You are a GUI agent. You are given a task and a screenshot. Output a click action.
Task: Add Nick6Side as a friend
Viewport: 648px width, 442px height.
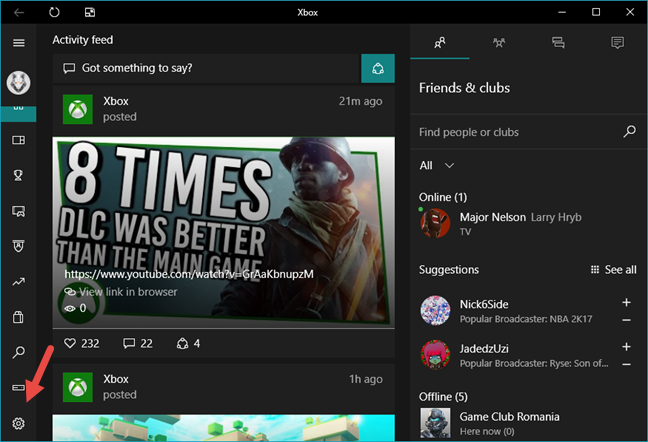tap(627, 302)
